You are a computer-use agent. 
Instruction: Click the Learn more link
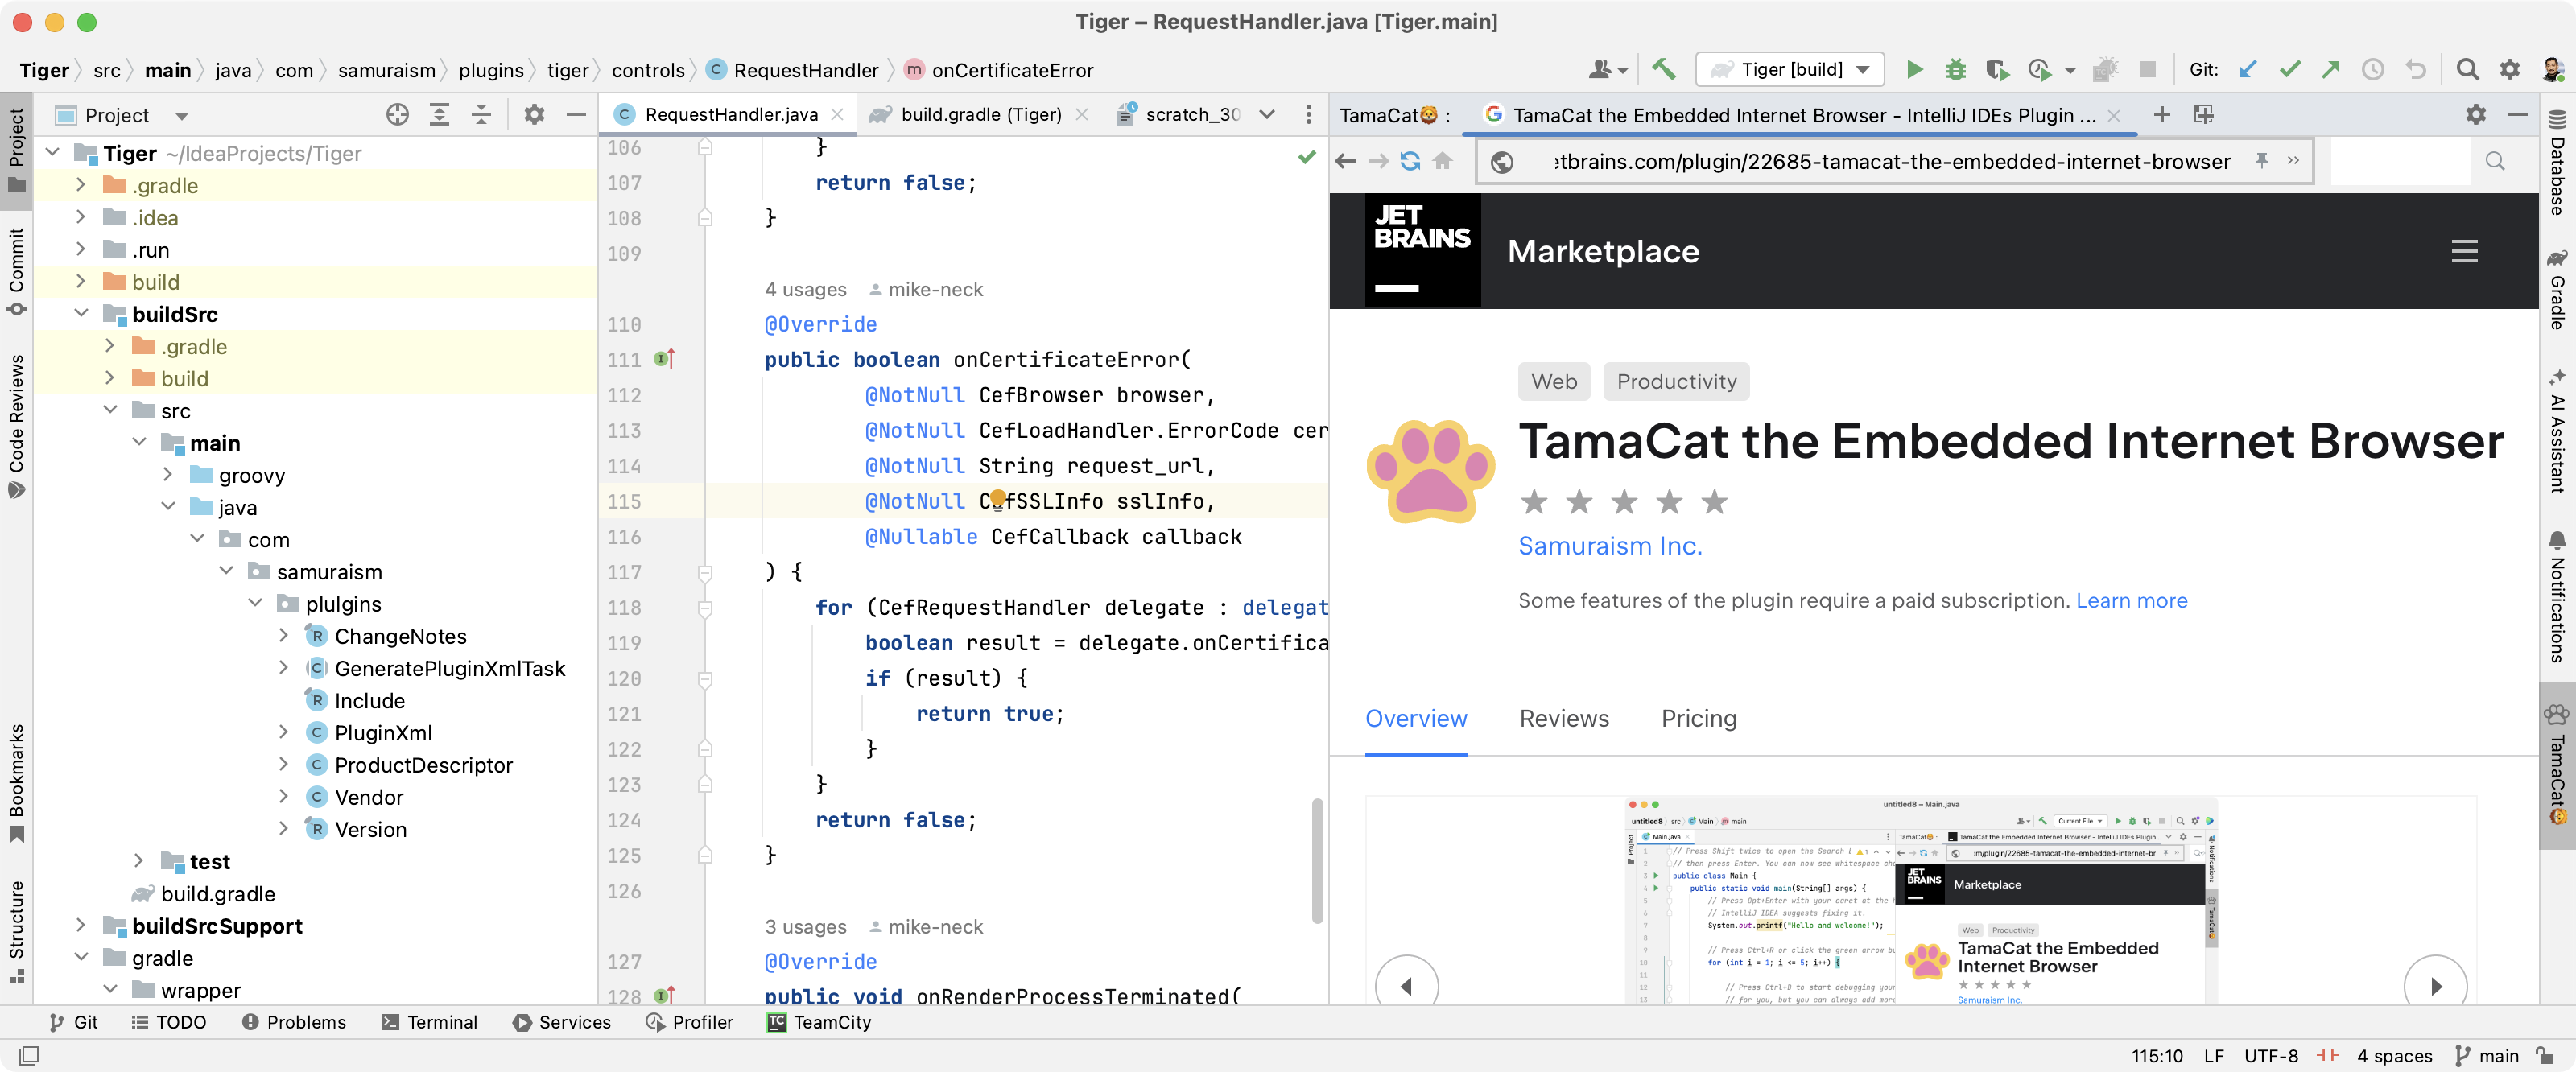coord(2131,600)
